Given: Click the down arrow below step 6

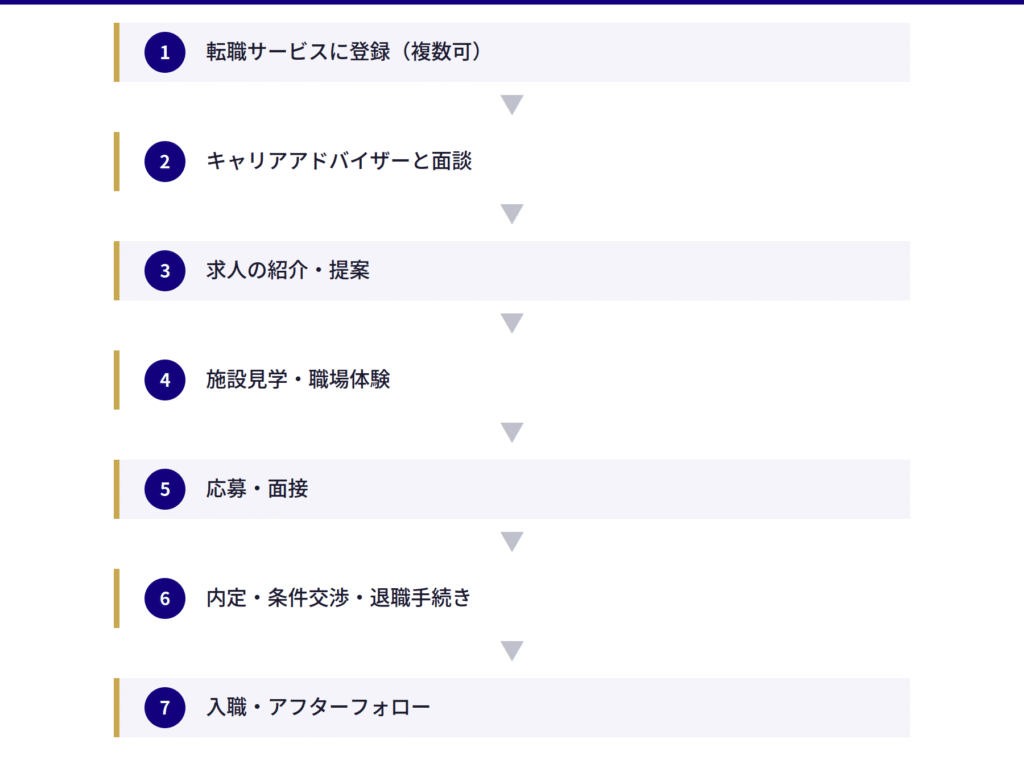Looking at the screenshot, I should tap(512, 651).
